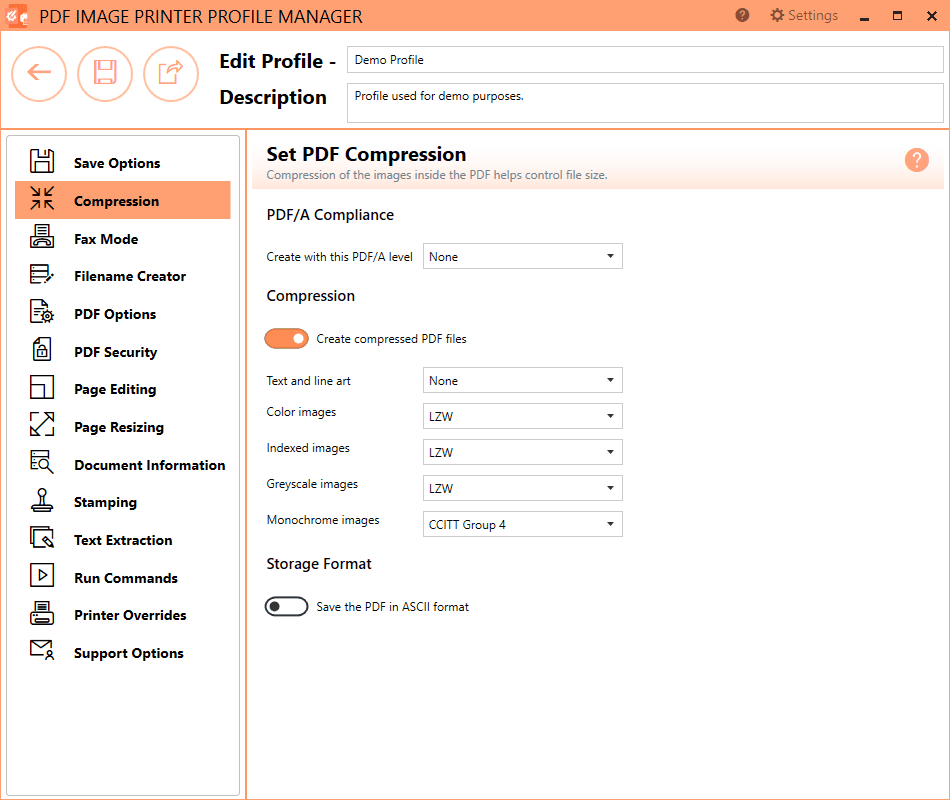This screenshot has height=800, width=950.
Task: Click the Document Information magnifier icon
Action: [42, 462]
